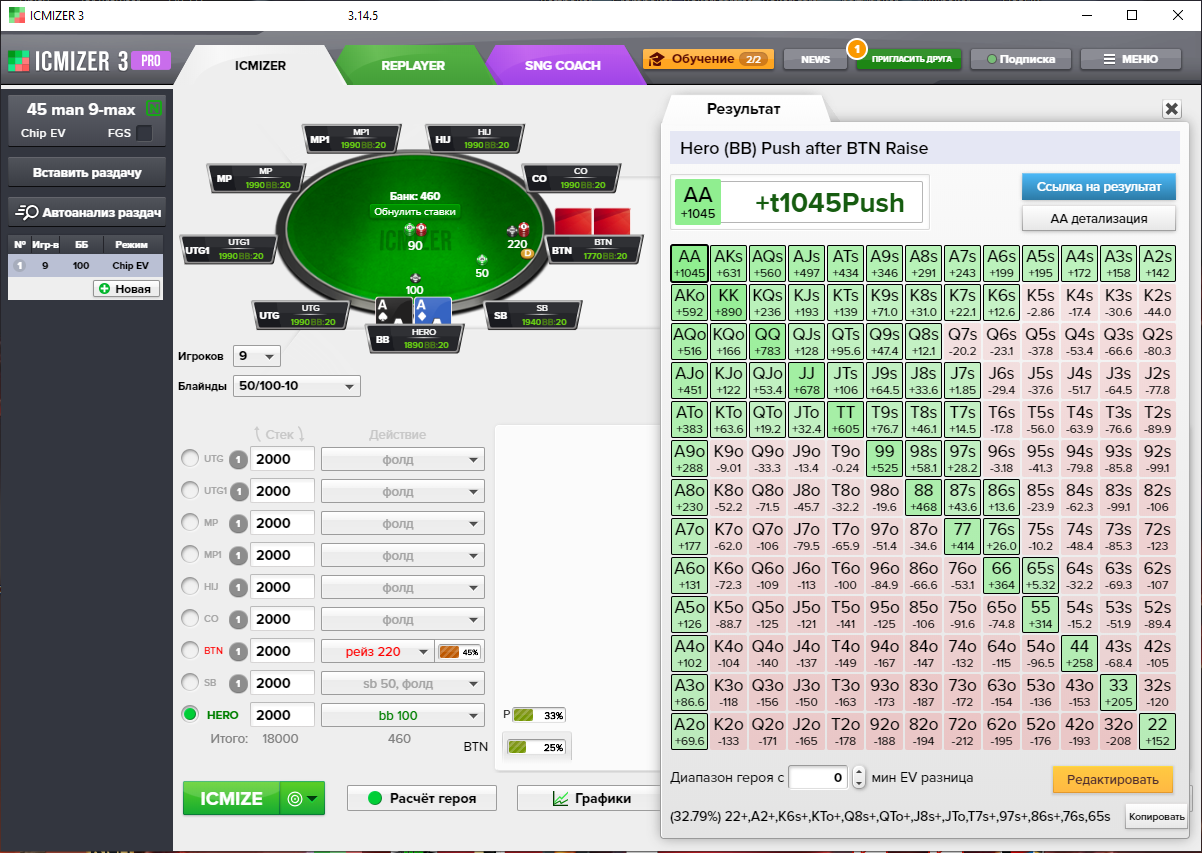Select the AKo cell in hand grid
The width and height of the screenshot is (1202, 853).
coord(690,303)
